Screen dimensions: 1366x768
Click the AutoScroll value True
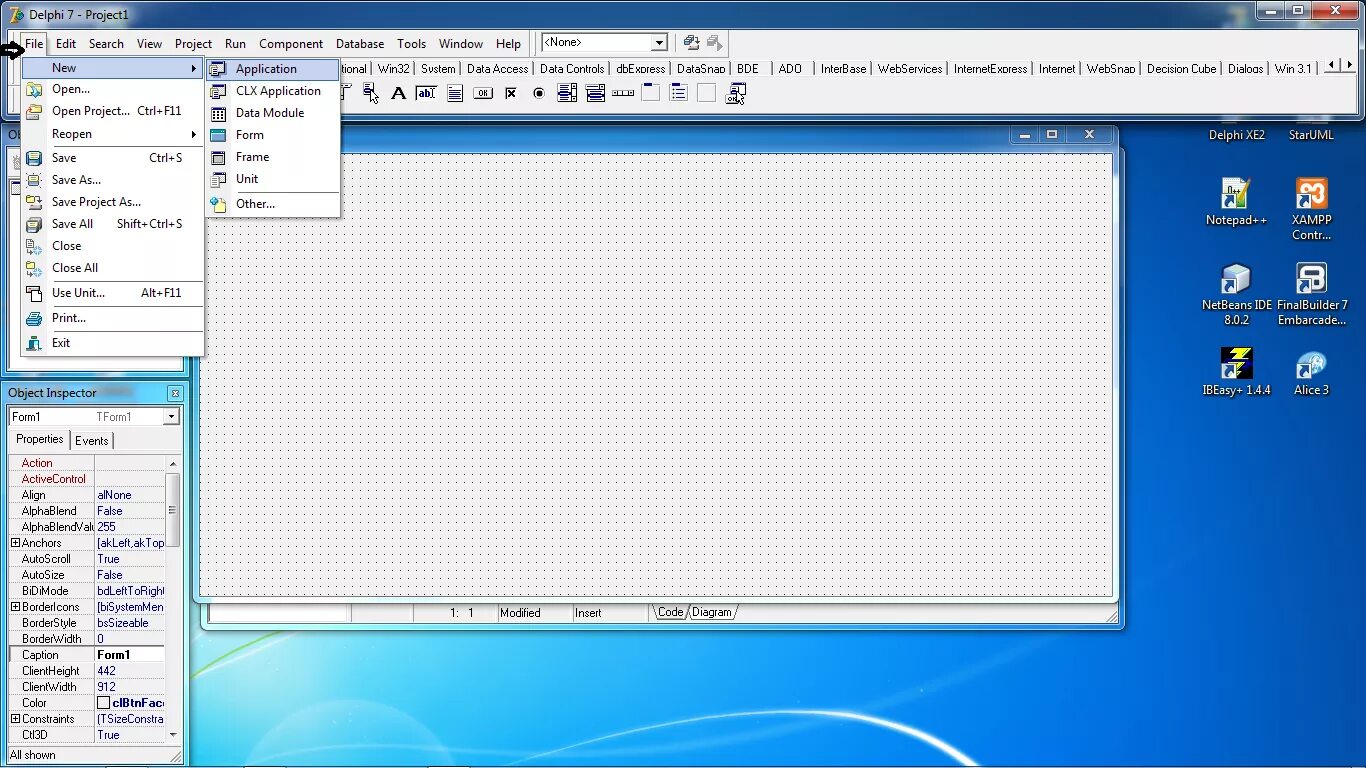click(x=130, y=559)
